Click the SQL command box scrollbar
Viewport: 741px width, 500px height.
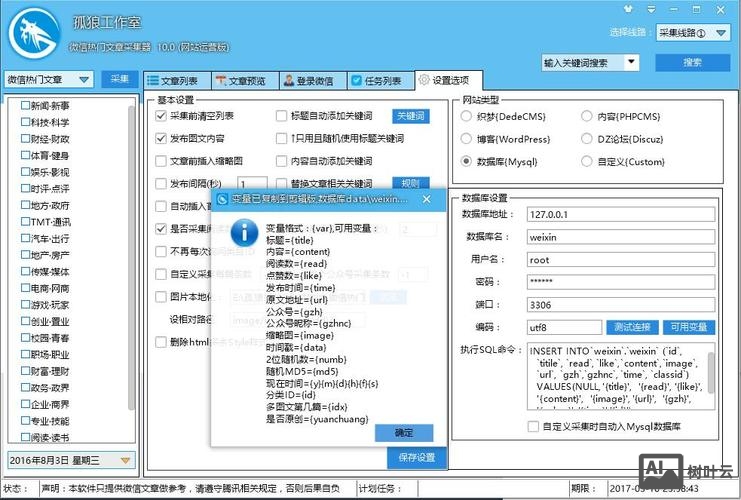coord(710,372)
